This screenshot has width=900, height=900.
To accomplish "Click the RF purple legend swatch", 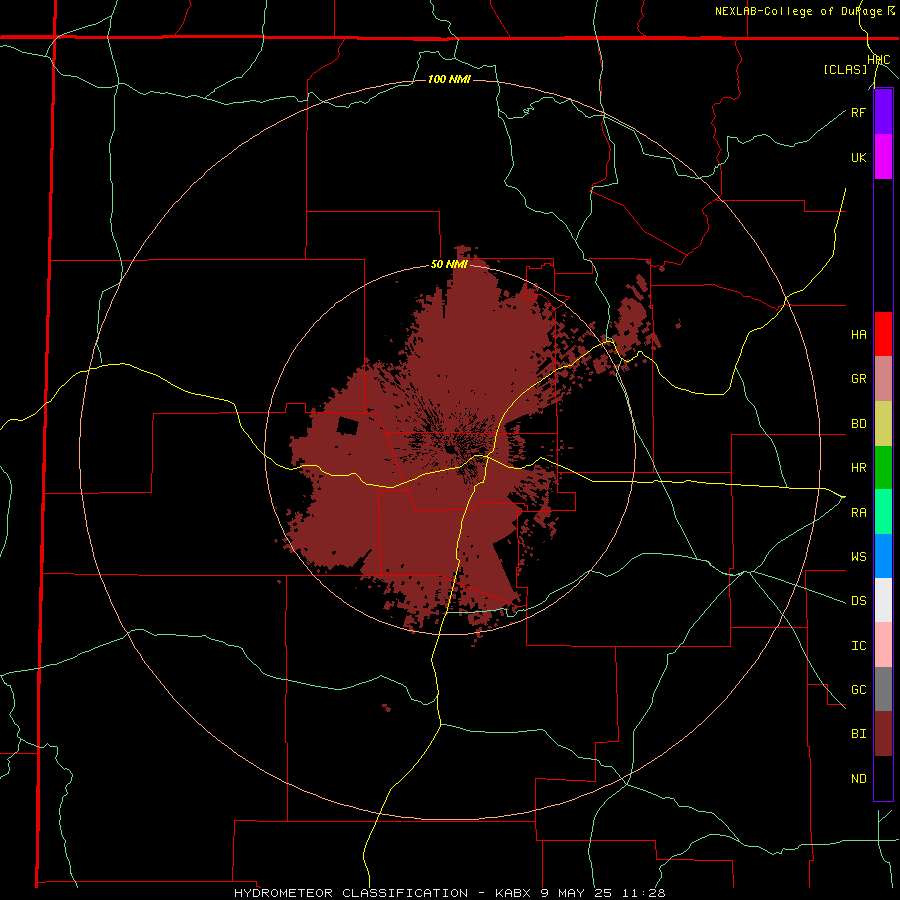I will pyautogui.click(x=883, y=112).
